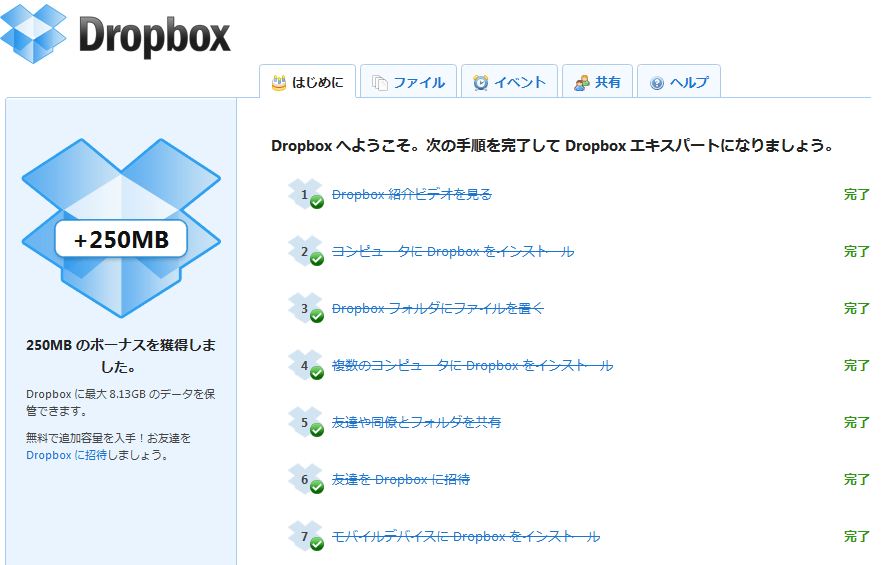The image size is (882, 565).
Task: Open link 友達を Dropbox に招待
Action: click(x=400, y=479)
